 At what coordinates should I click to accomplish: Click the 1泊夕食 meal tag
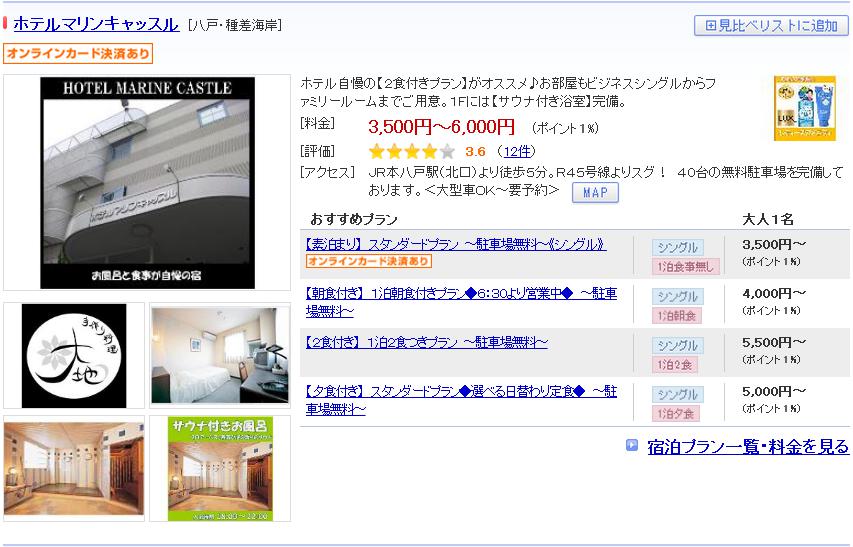click(676, 413)
